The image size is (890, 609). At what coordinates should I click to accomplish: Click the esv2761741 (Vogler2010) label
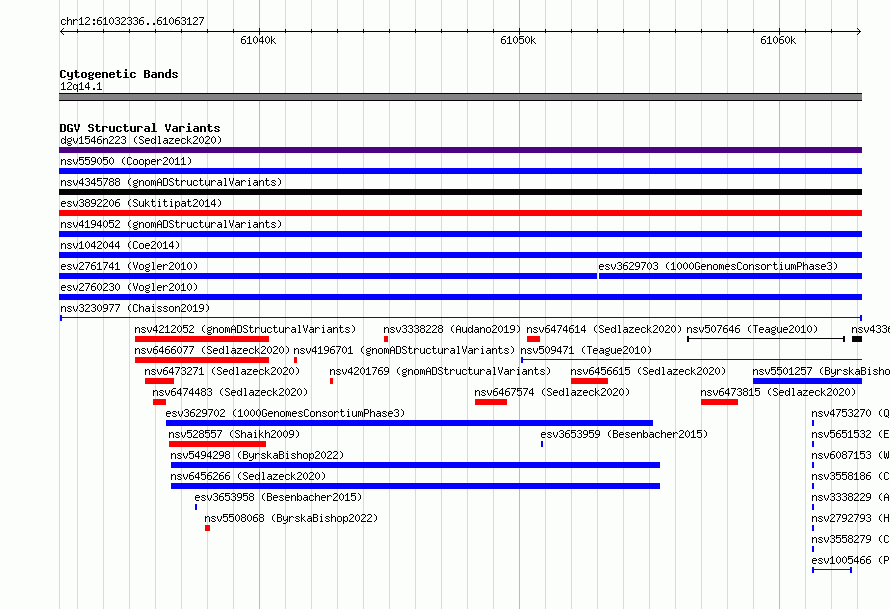(129, 266)
